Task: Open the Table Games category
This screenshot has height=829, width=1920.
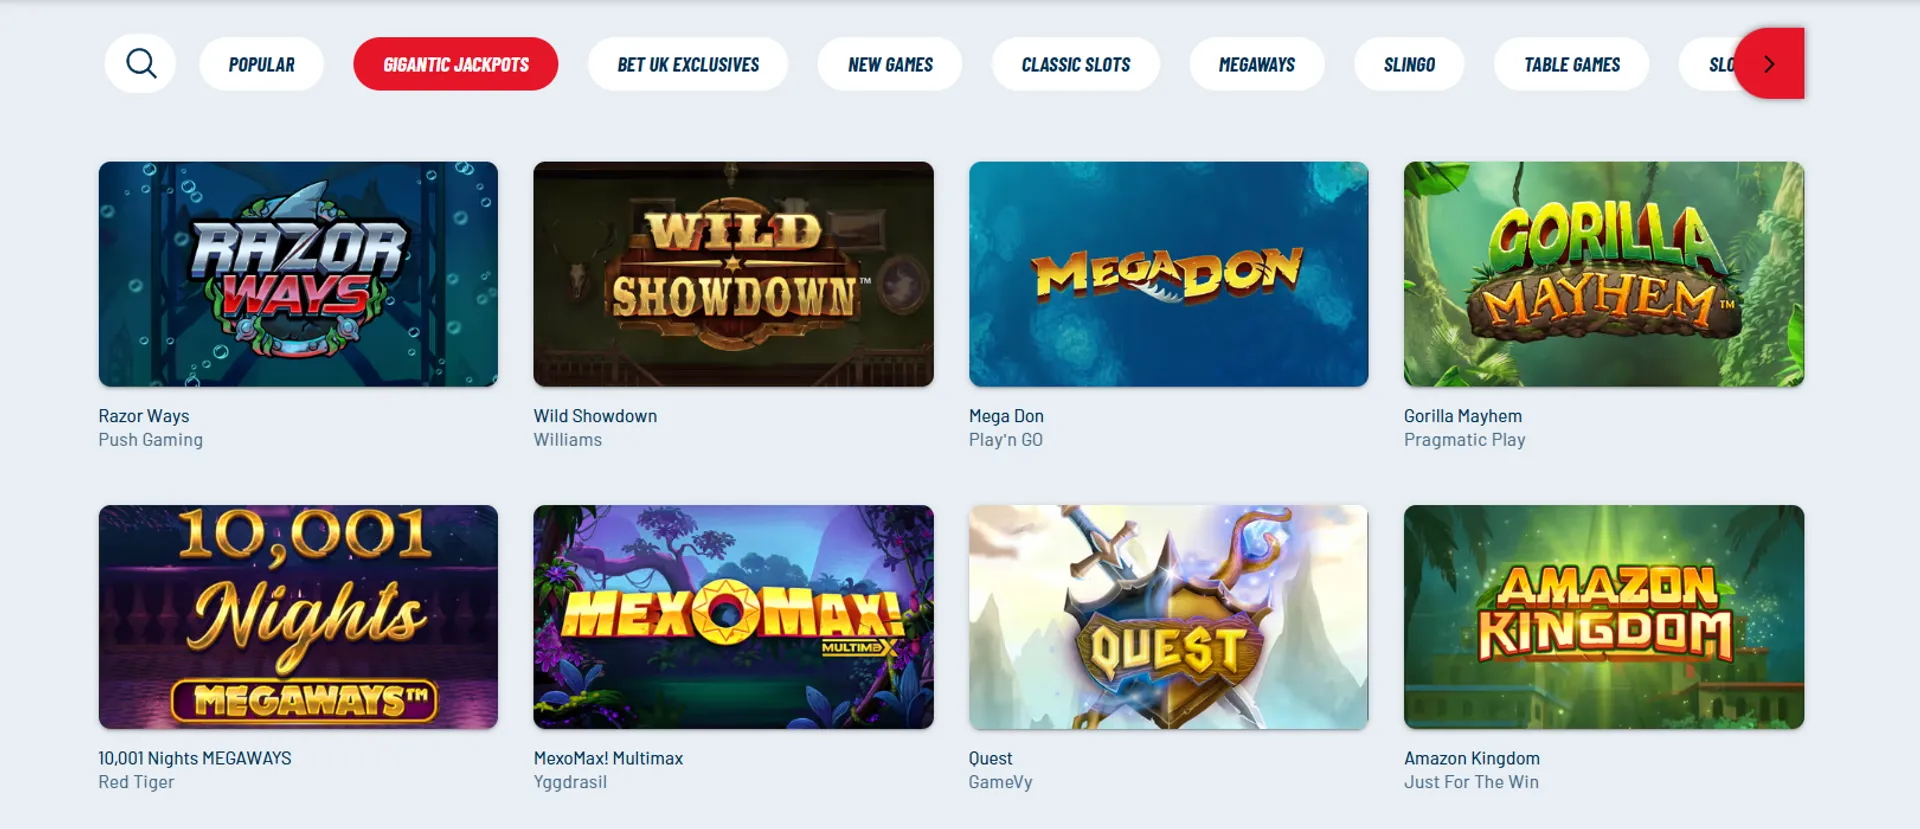Action: pos(1572,64)
